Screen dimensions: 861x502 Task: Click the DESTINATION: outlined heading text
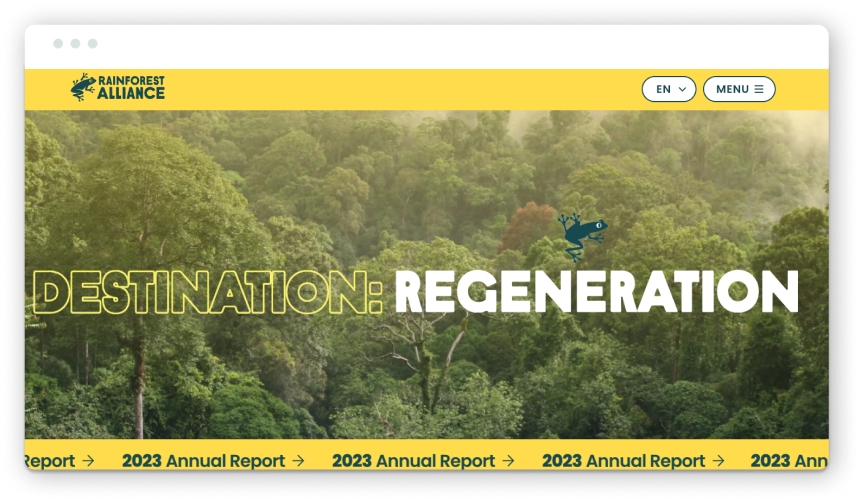pyautogui.click(x=208, y=292)
